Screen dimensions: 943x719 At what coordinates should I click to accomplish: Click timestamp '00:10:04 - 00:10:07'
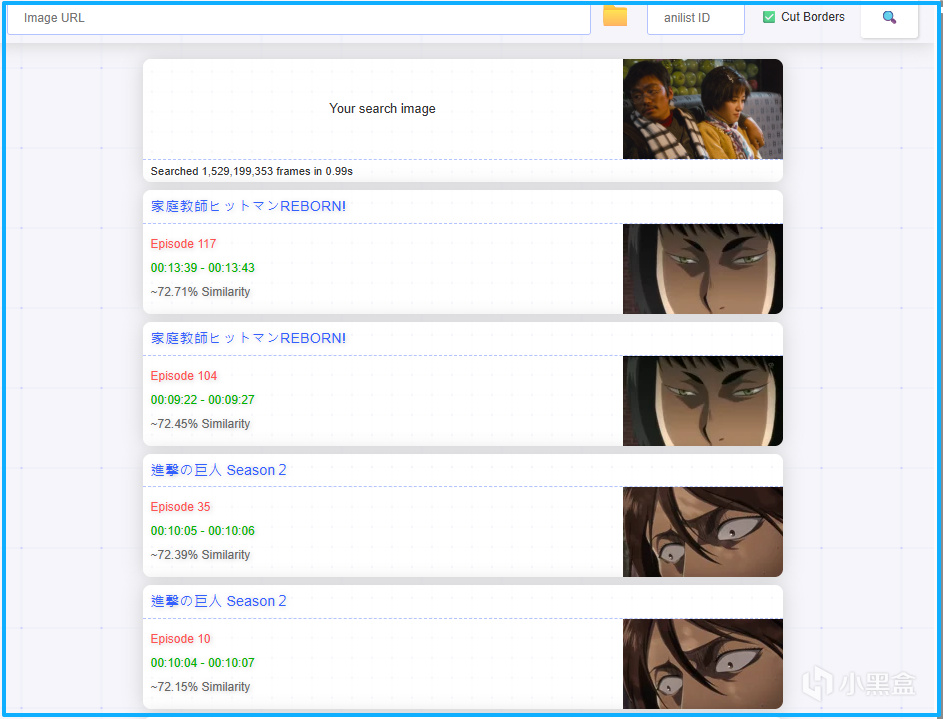[x=203, y=662]
